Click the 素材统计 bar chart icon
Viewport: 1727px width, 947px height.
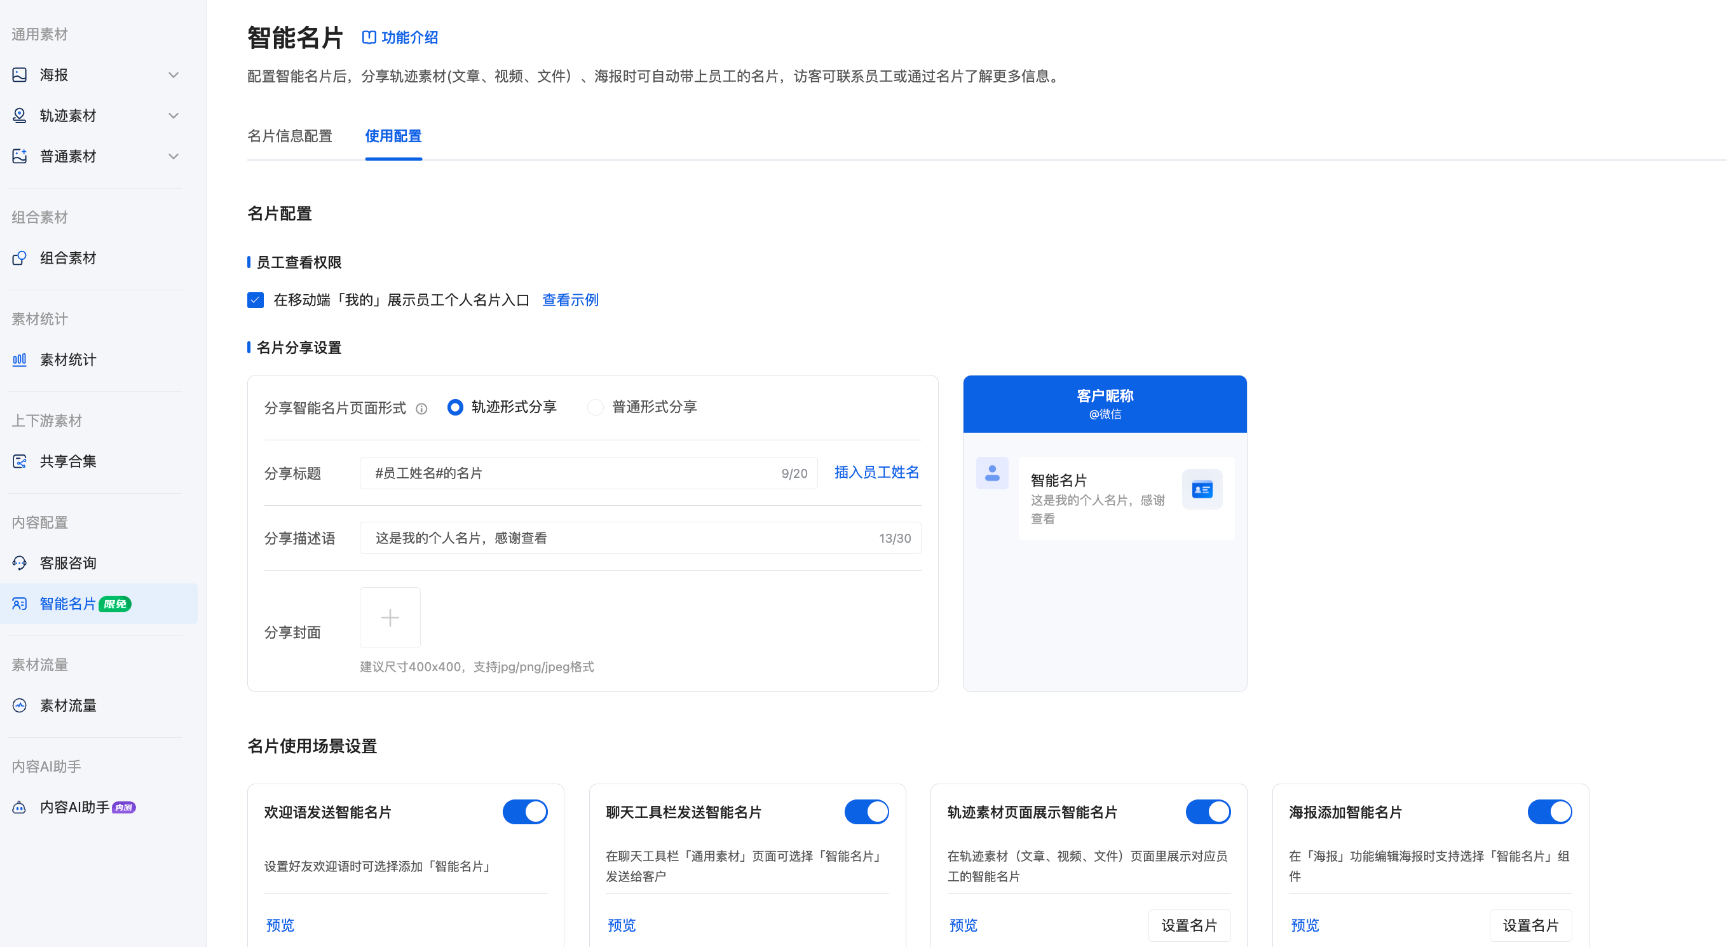(x=19, y=360)
